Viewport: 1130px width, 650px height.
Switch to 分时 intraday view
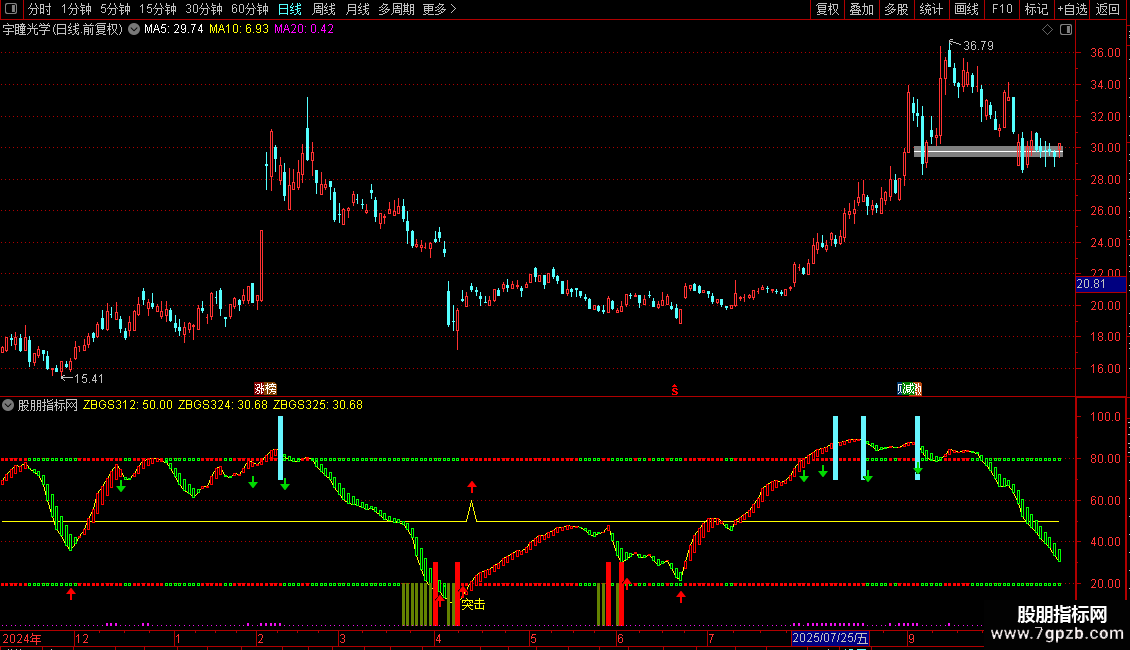(40, 9)
